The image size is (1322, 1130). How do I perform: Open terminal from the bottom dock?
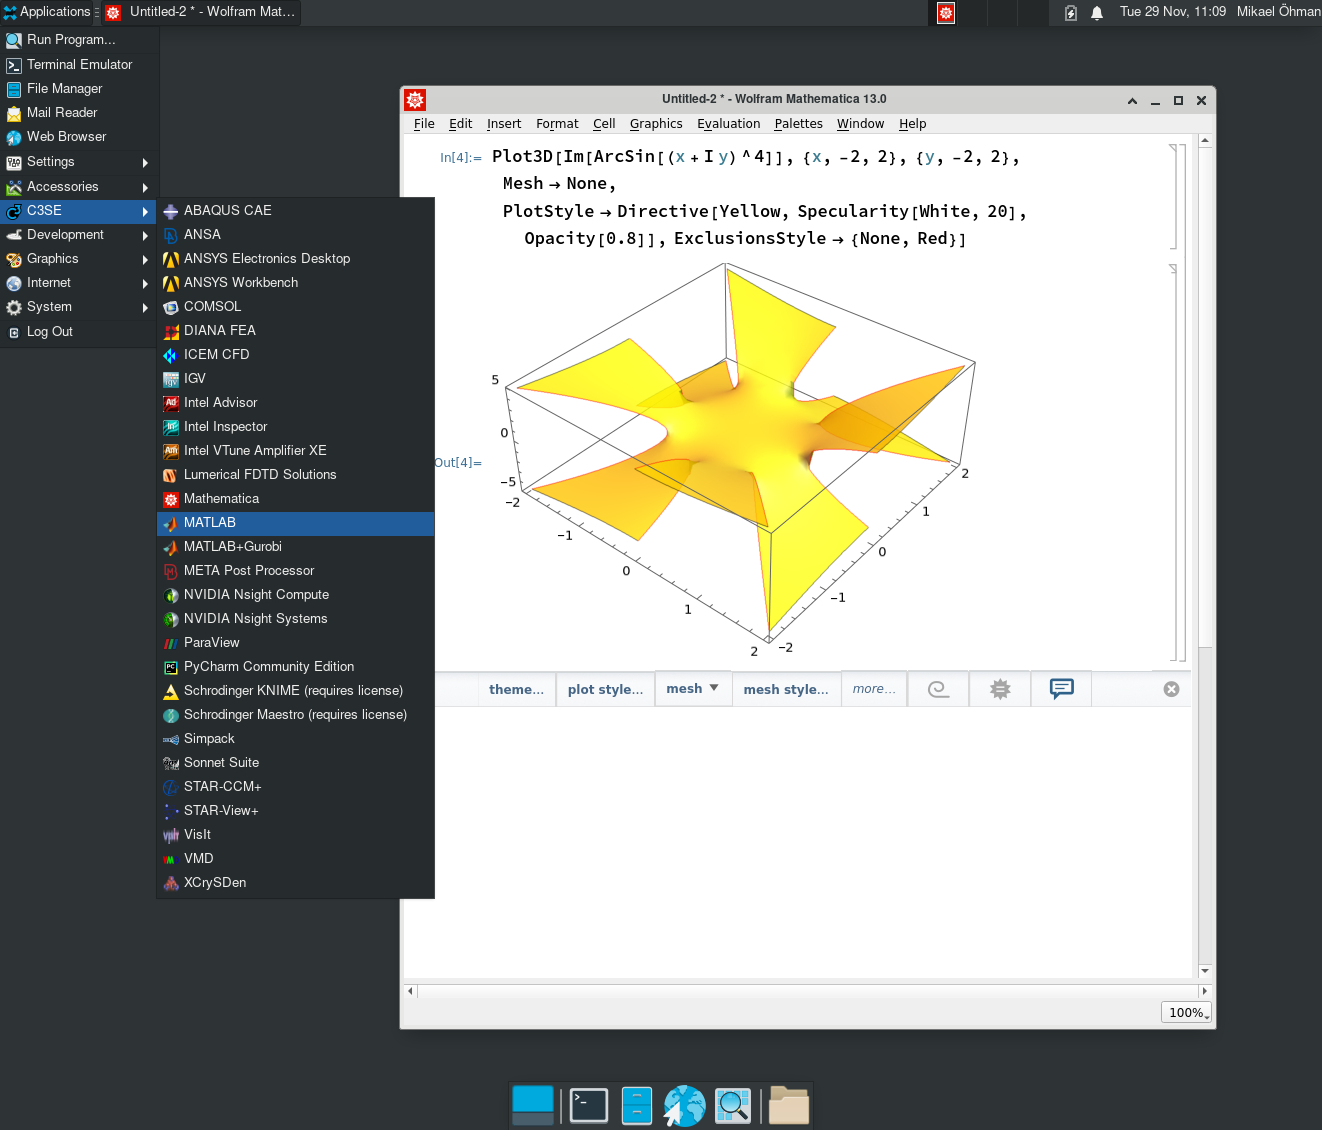(x=589, y=1105)
